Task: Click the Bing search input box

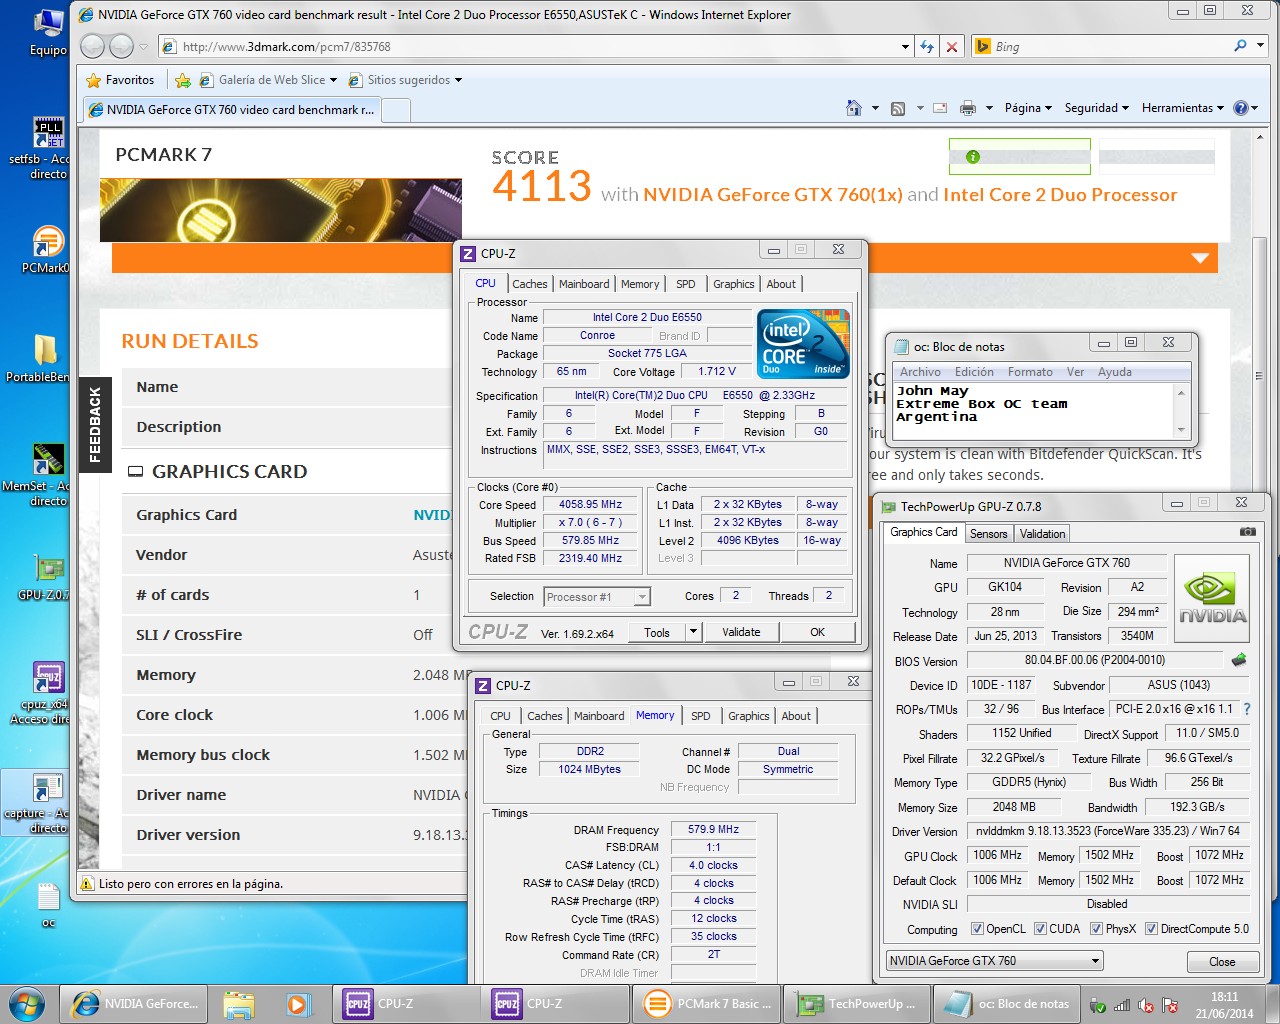Action: [1110, 46]
